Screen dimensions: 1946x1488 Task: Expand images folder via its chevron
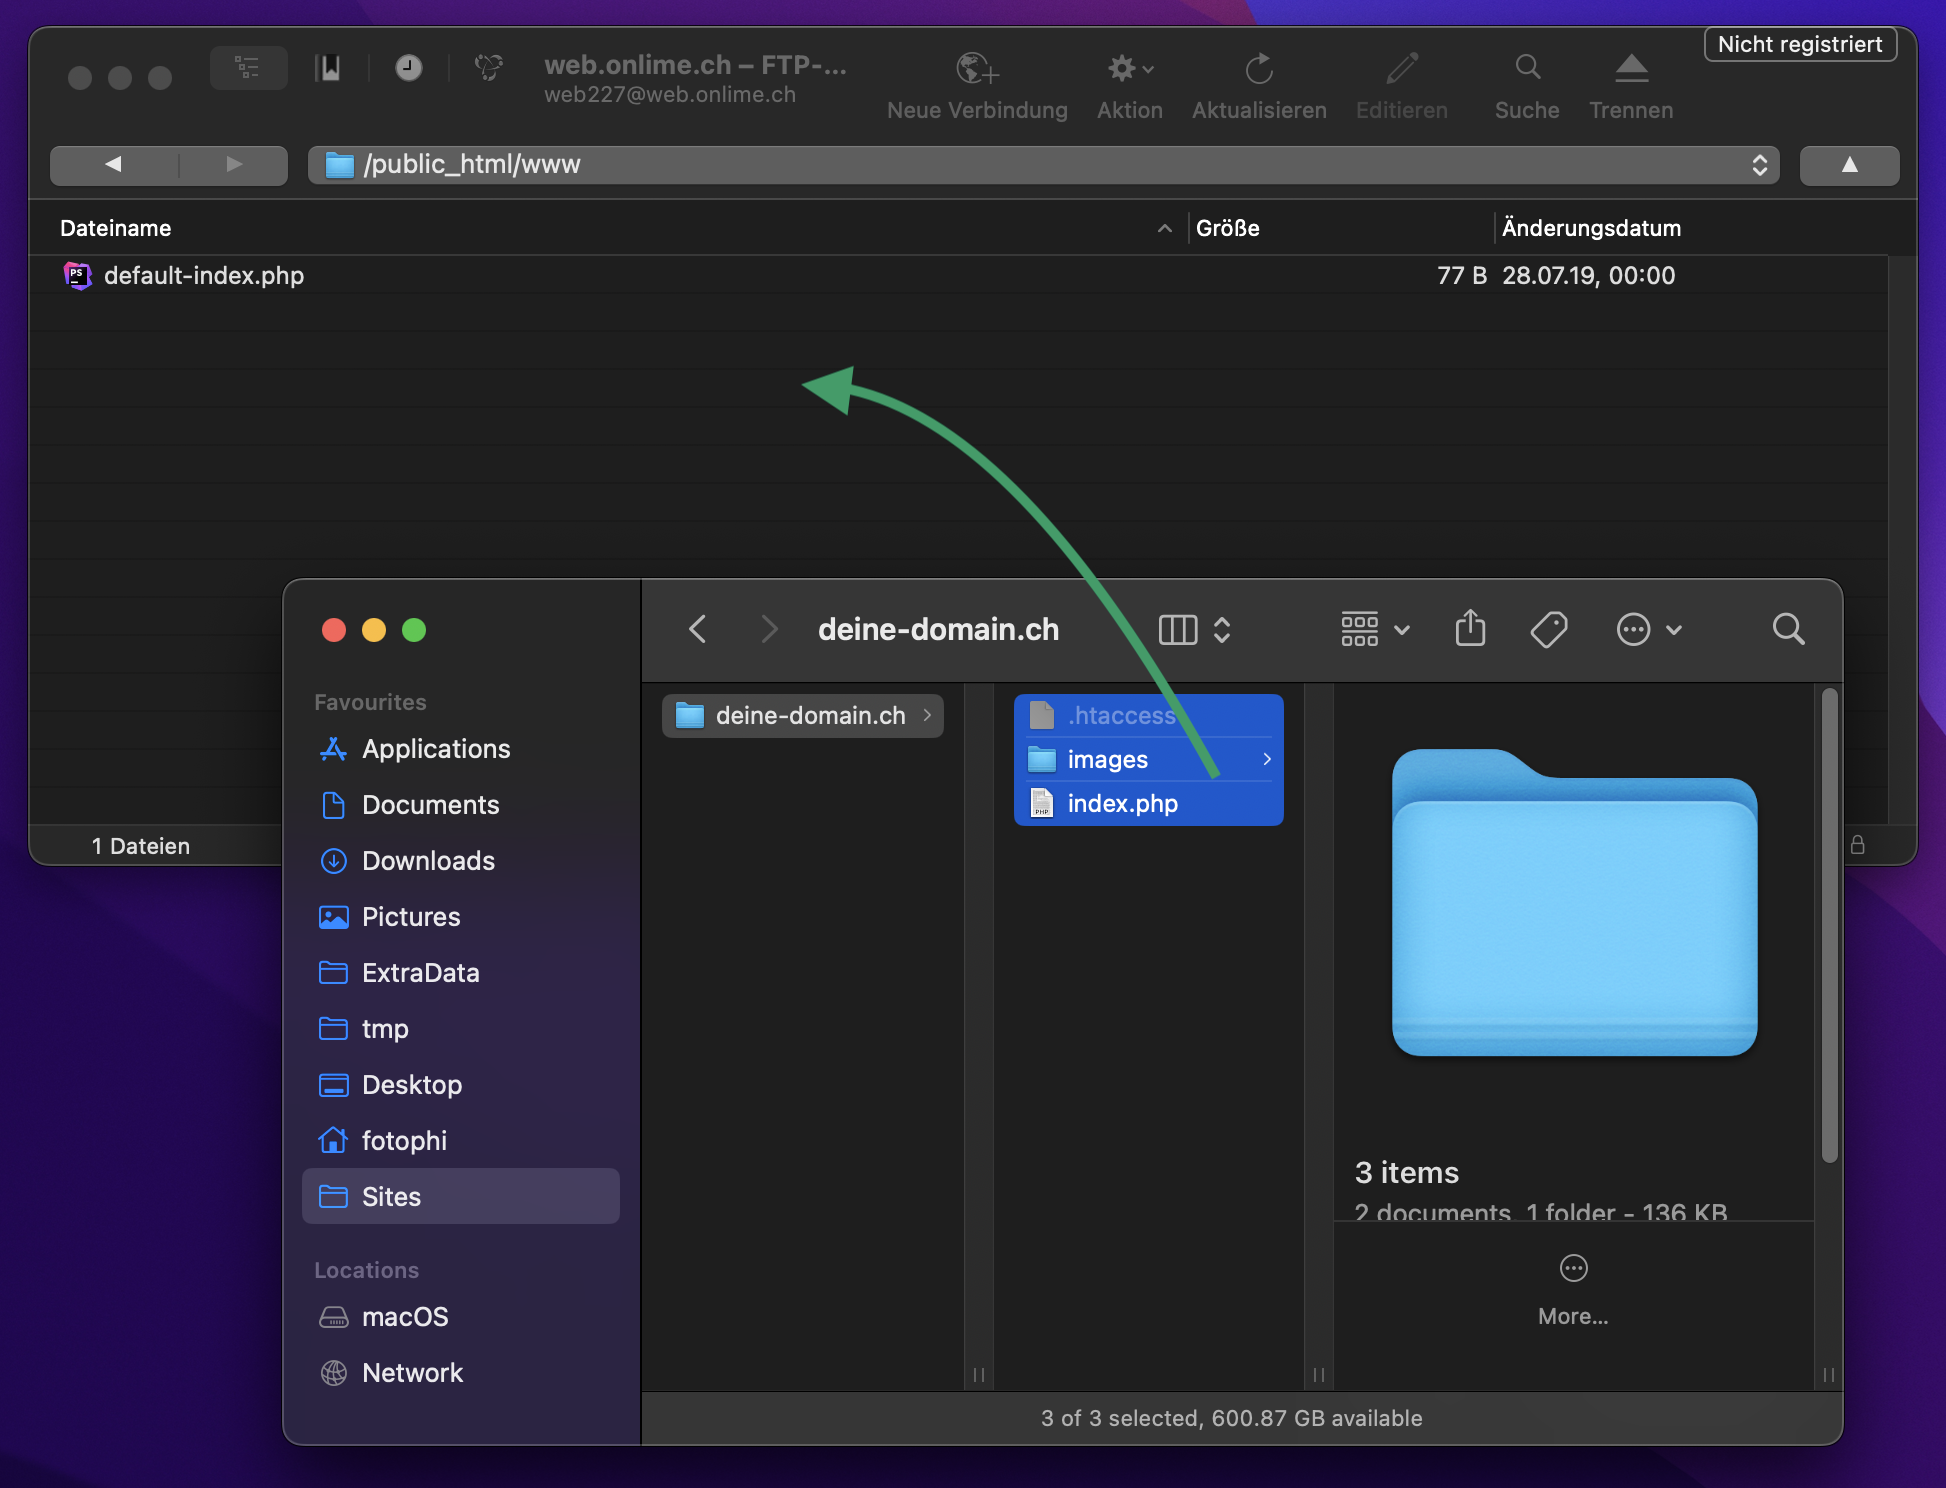pos(1267,759)
